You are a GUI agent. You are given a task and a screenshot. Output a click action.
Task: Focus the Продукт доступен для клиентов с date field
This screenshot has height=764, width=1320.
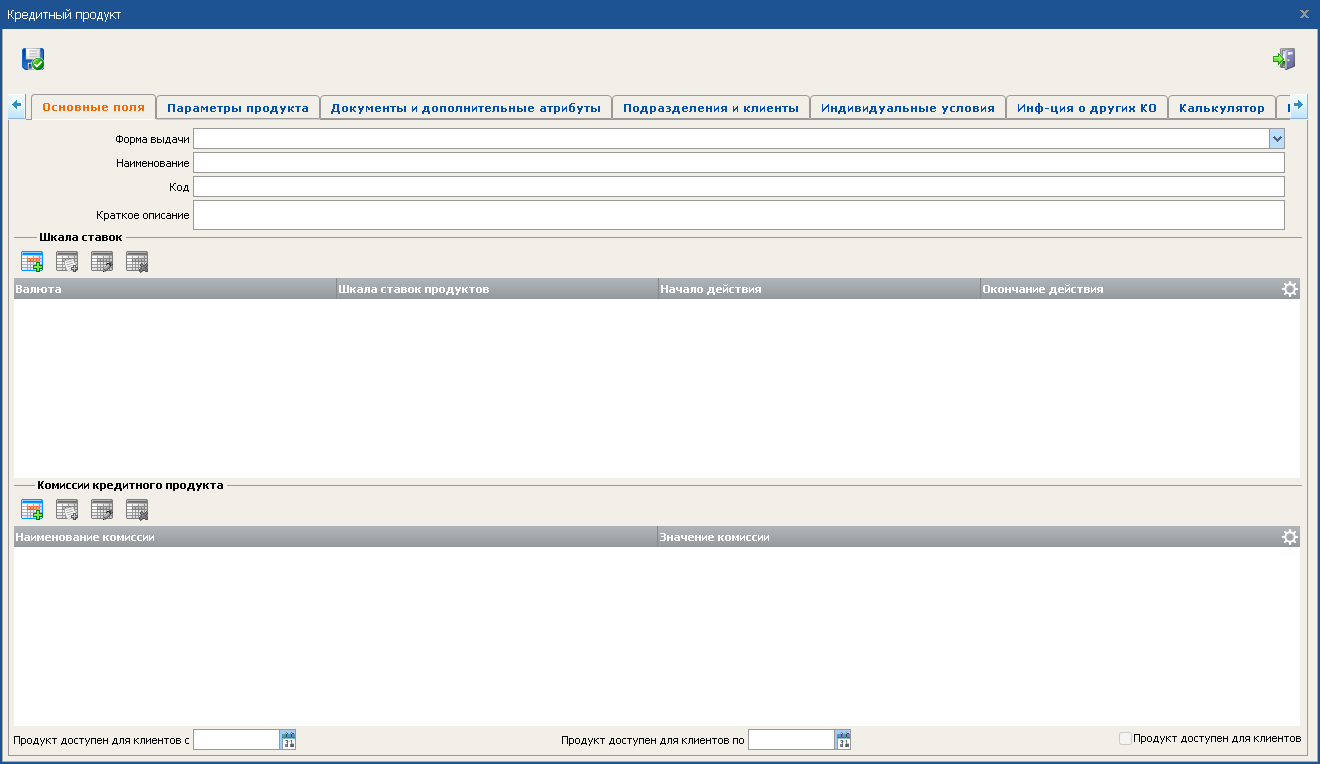point(236,740)
